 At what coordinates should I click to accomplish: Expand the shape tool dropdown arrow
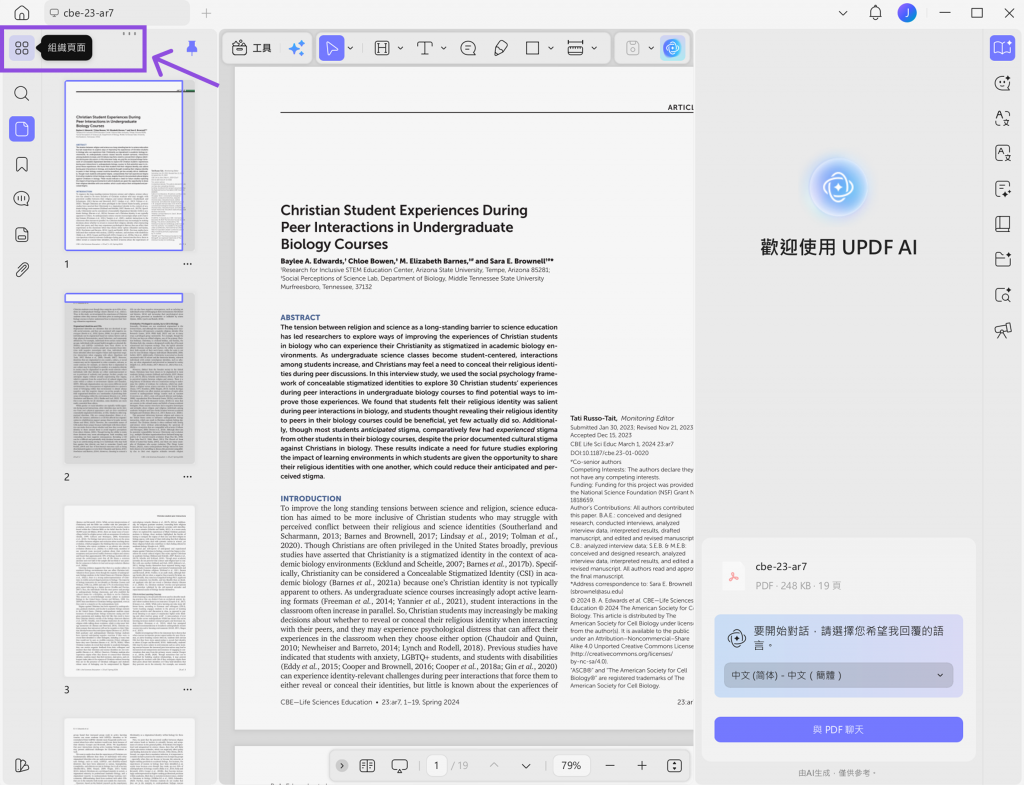tap(551, 48)
